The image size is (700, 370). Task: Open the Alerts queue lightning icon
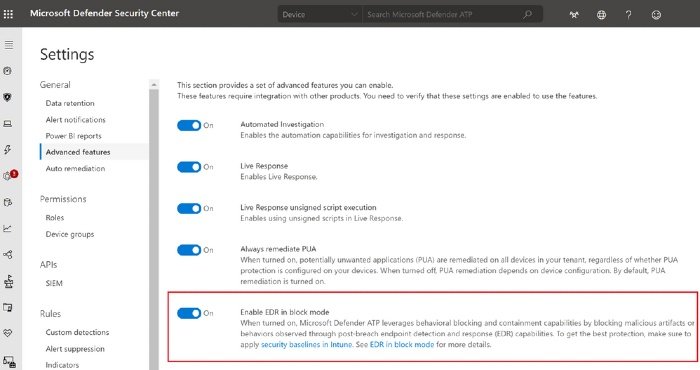tap(8, 150)
